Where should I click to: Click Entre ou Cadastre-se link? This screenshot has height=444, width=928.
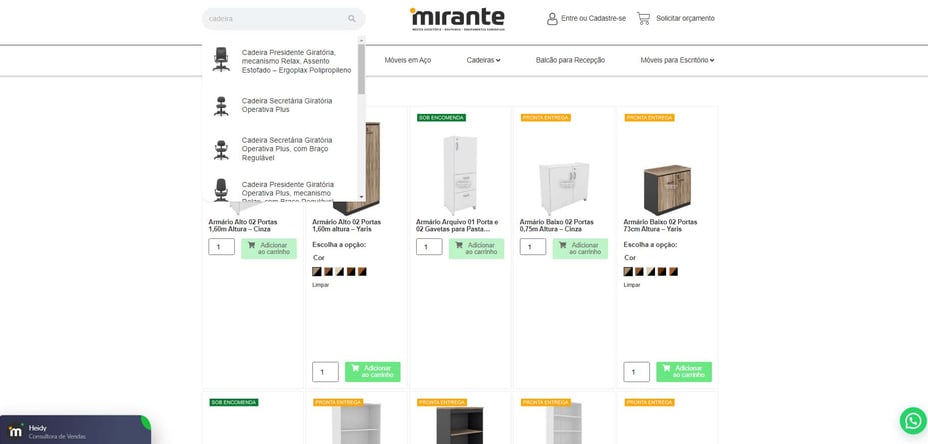tap(593, 19)
